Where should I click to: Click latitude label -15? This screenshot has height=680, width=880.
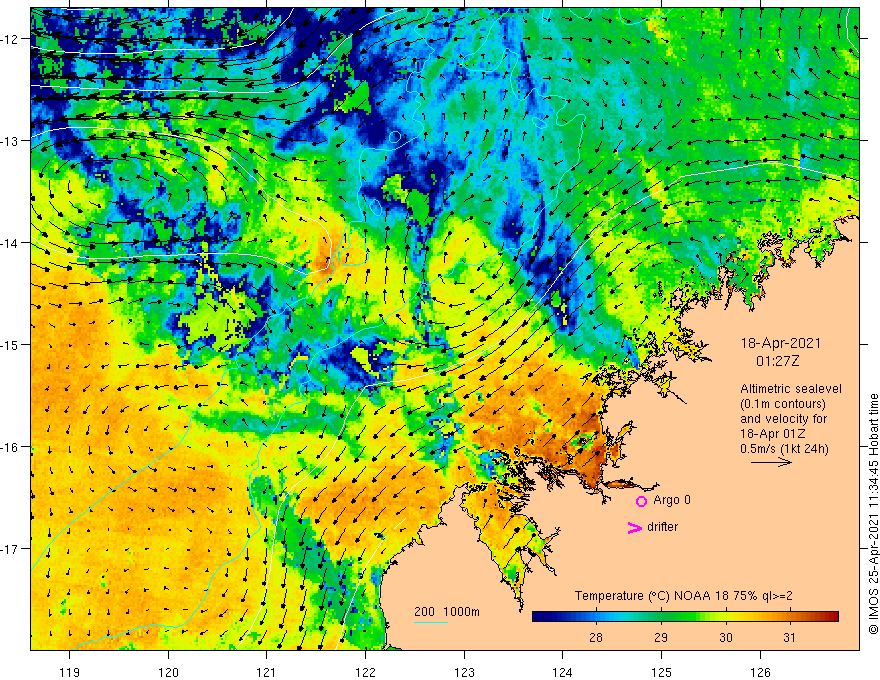point(10,344)
